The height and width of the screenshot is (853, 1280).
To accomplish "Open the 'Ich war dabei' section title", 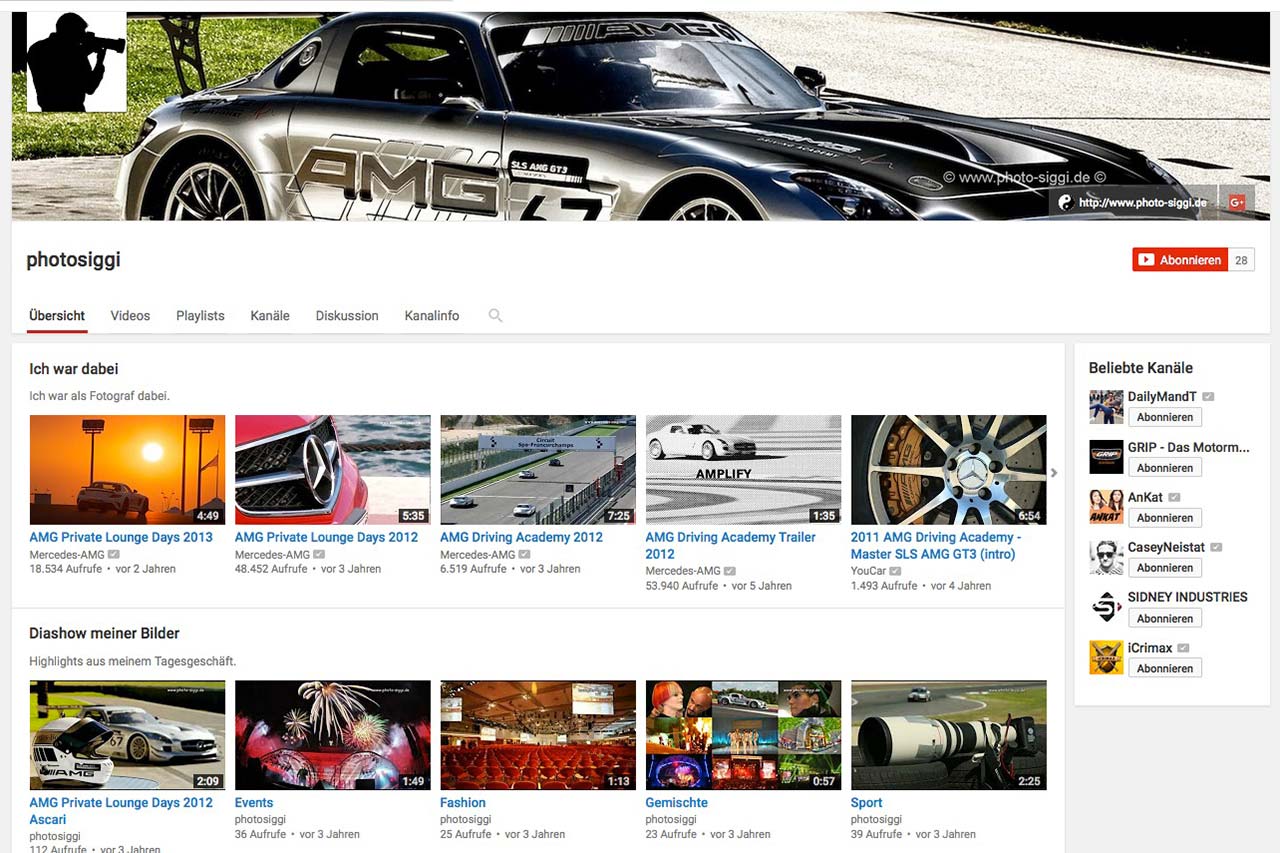I will click(74, 369).
